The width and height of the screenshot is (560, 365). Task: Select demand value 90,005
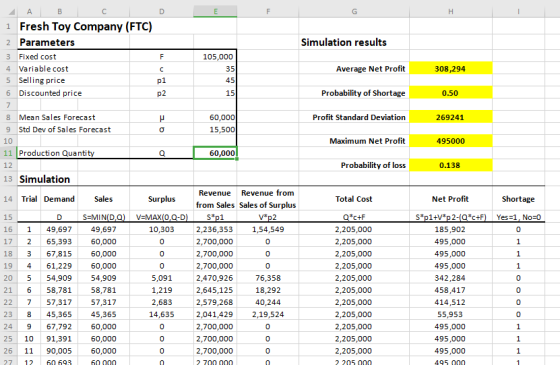[59, 351]
